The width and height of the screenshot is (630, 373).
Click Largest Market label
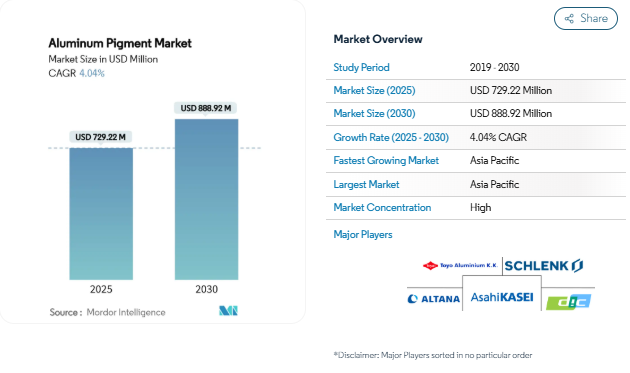pos(366,184)
